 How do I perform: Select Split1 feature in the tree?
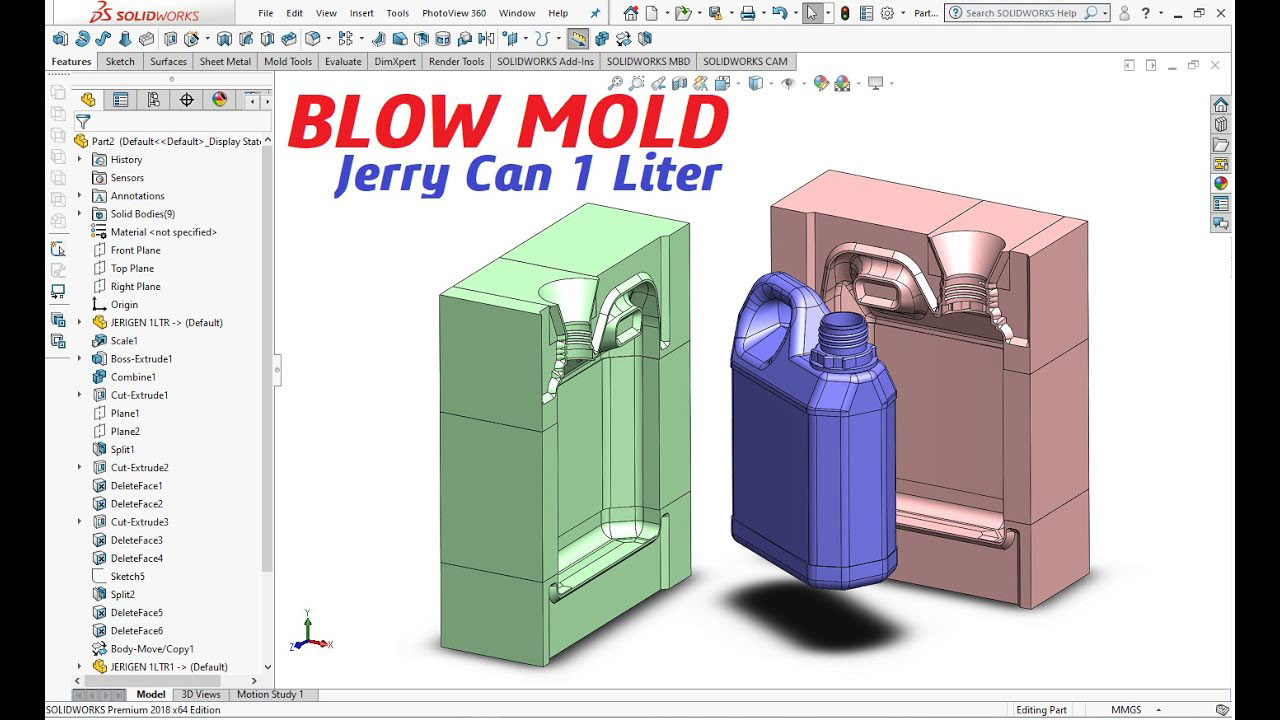(122, 450)
